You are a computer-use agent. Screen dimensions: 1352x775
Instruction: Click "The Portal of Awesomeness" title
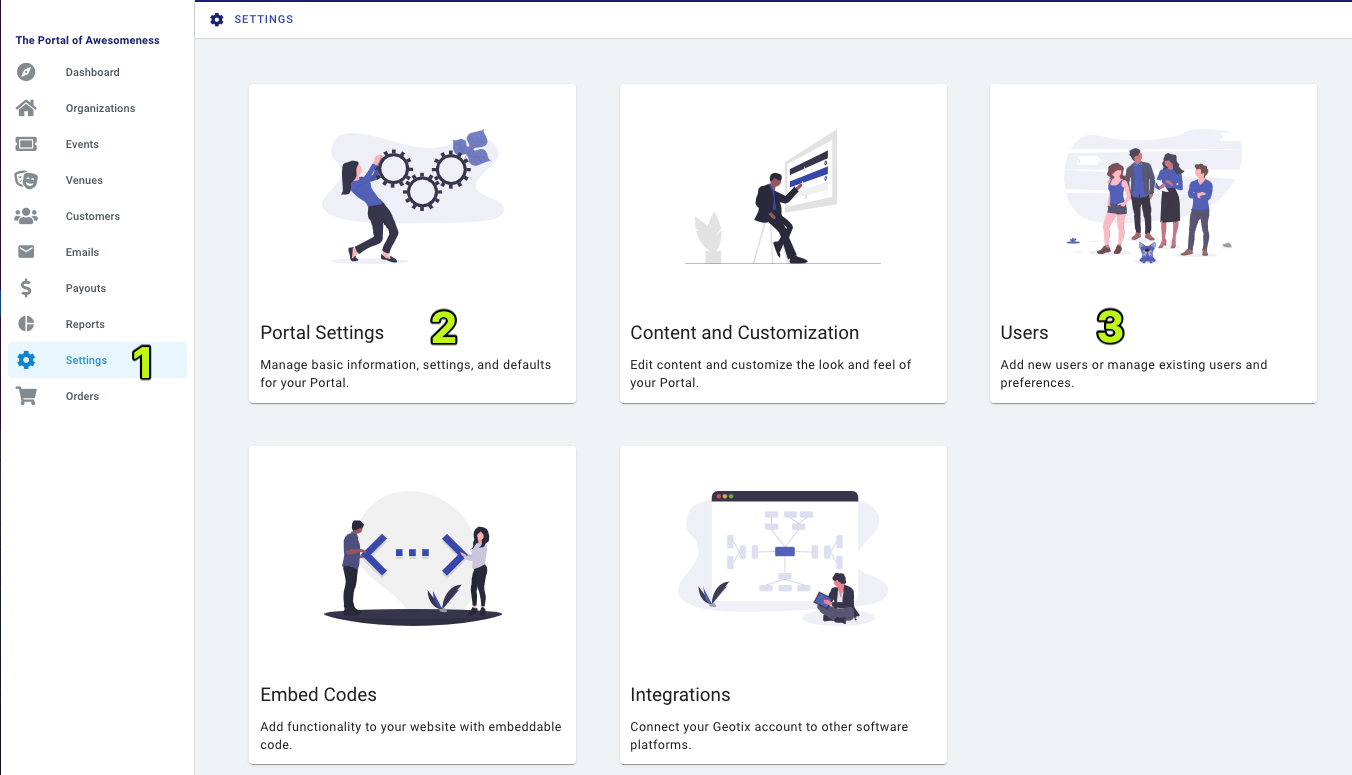point(88,41)
